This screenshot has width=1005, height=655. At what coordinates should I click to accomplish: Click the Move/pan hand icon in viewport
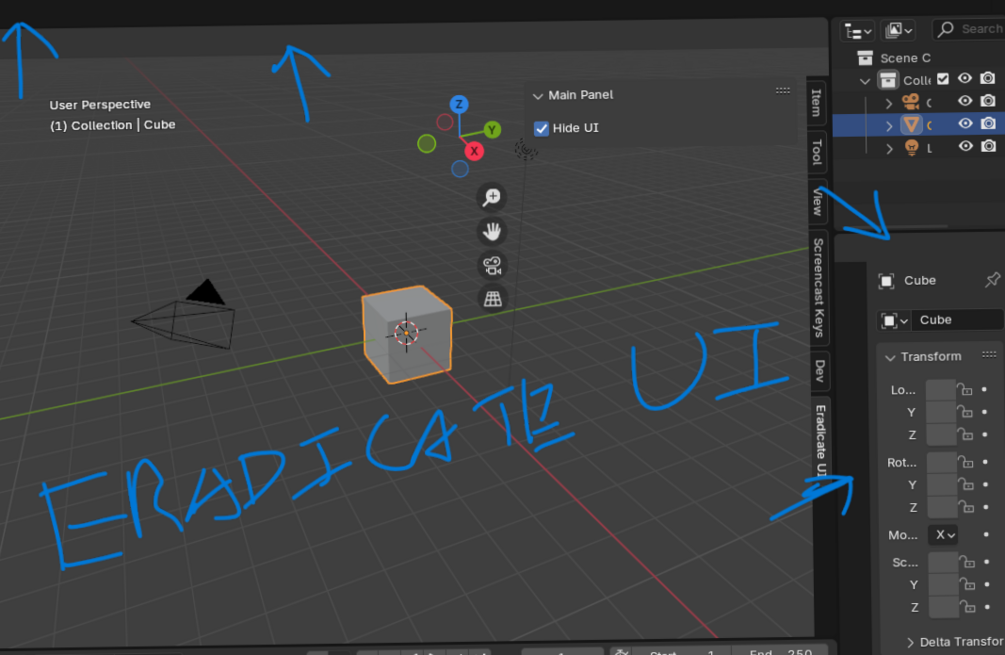pyautogui.click(x=491, y=231)
